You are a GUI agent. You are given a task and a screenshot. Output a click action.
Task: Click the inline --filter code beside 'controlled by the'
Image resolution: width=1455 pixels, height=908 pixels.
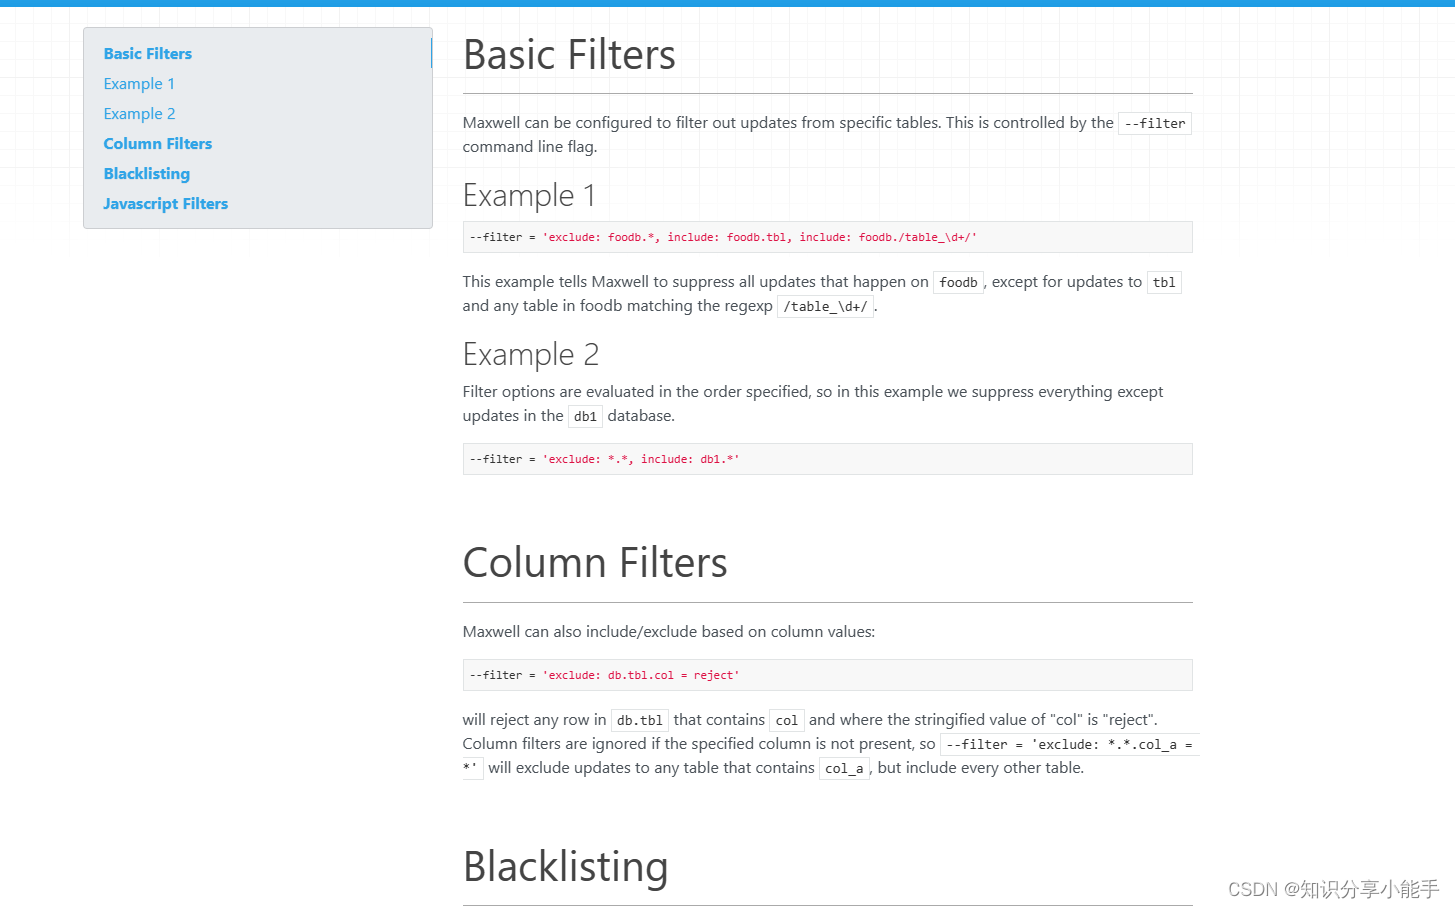coord(1155,124)
